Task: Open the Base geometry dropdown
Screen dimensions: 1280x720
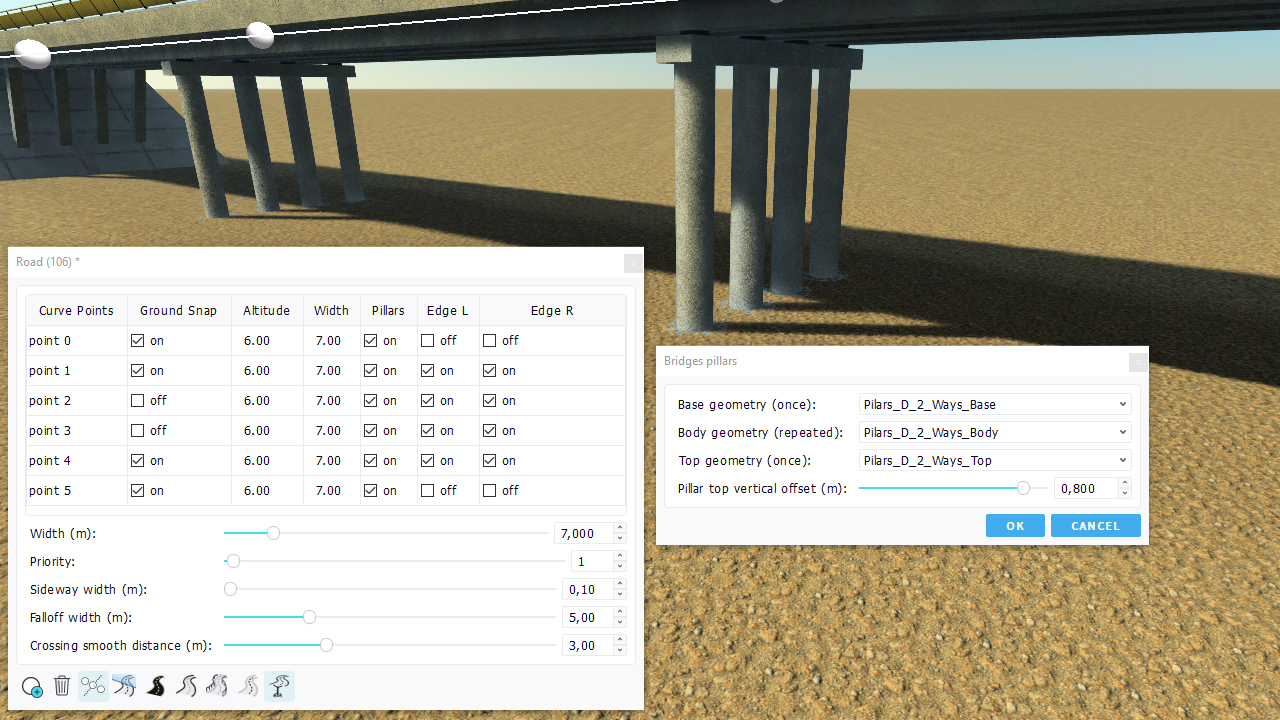Action: point(994,405)
